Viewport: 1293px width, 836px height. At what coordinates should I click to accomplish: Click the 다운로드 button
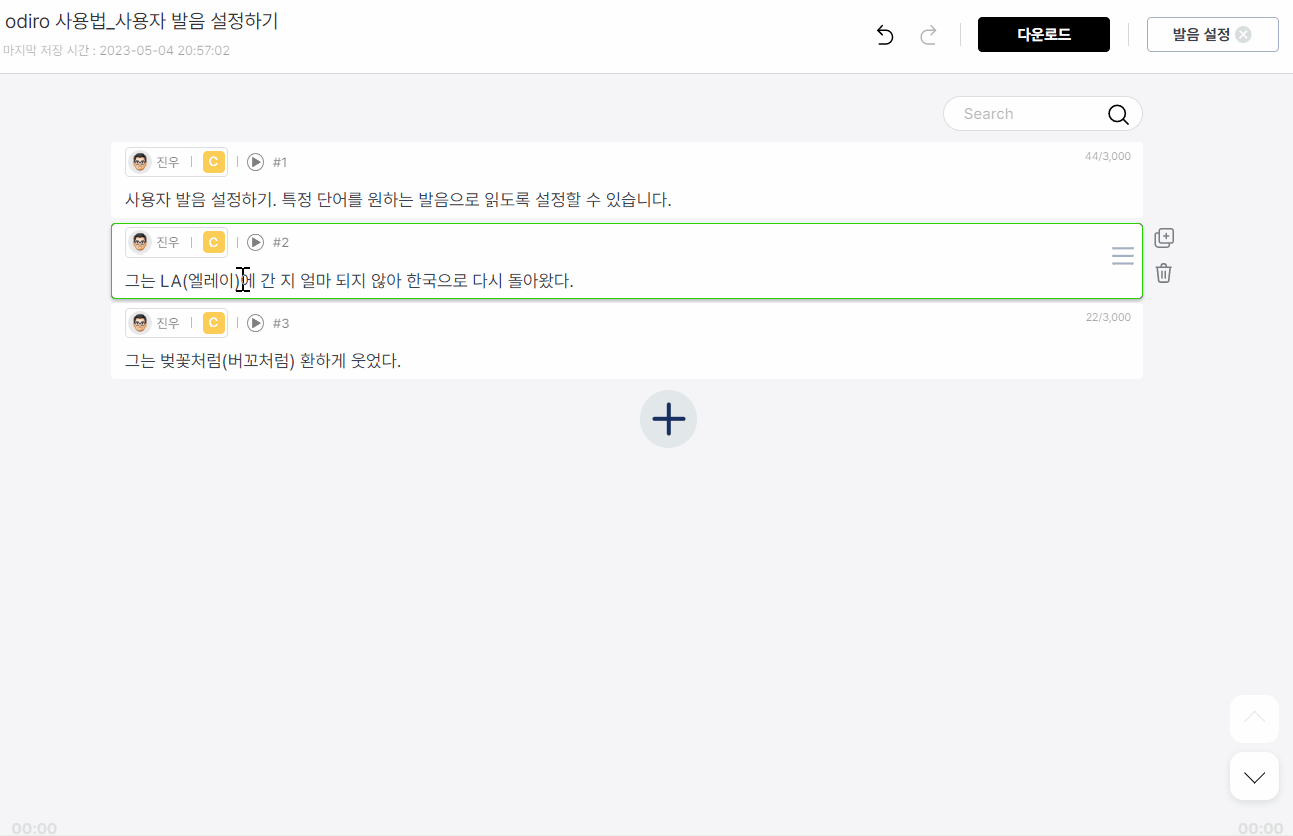pos(1044,34)
